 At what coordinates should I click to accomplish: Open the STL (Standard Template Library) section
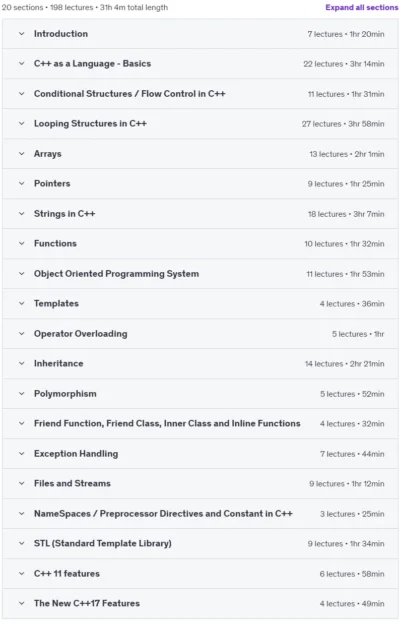click(x=200, y=544)
